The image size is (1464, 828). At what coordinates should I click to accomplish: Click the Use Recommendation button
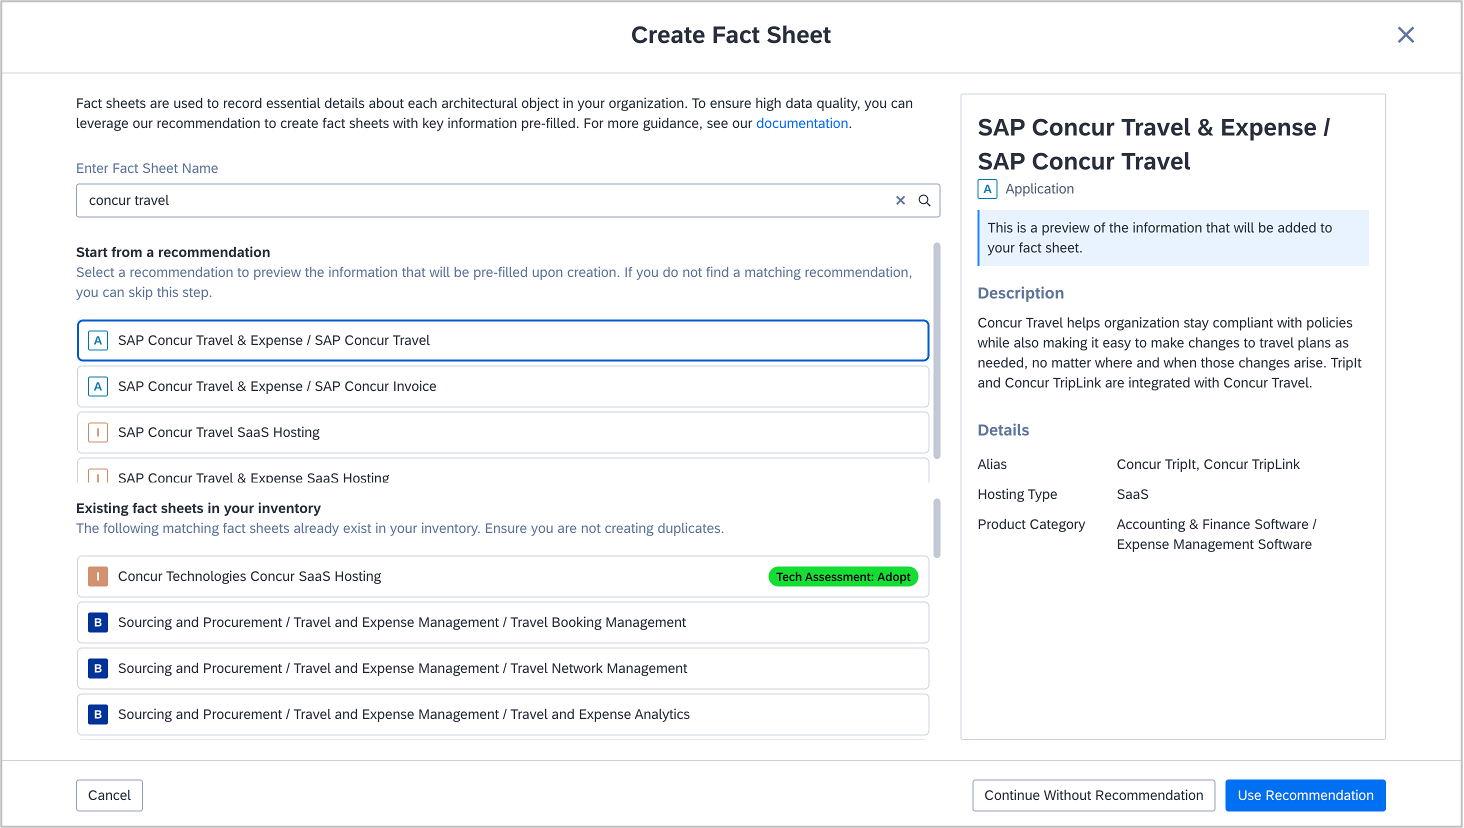[x=1305, y=795]
